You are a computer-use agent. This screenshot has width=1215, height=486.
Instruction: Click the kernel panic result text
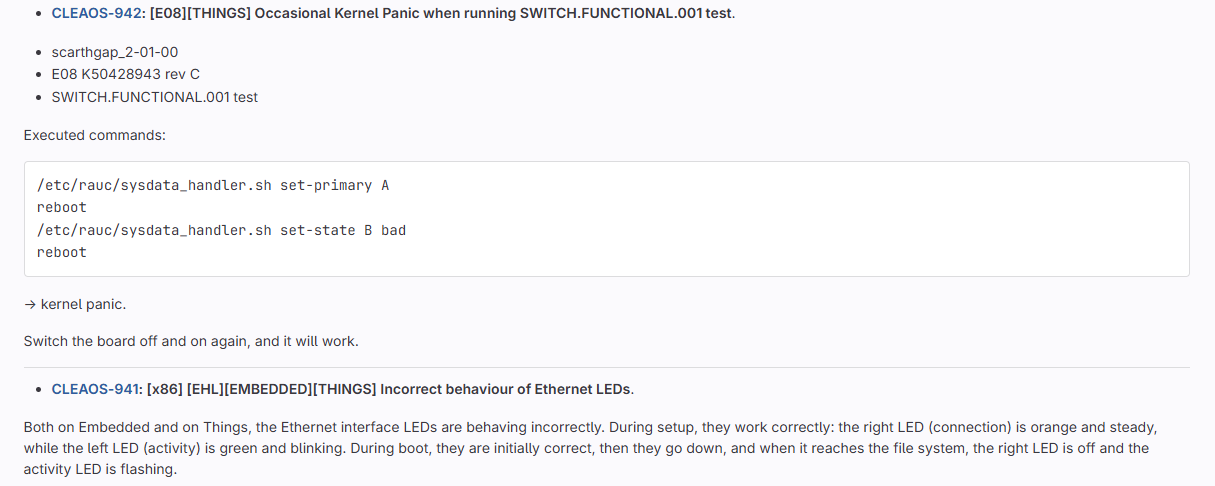click(97, 304)
